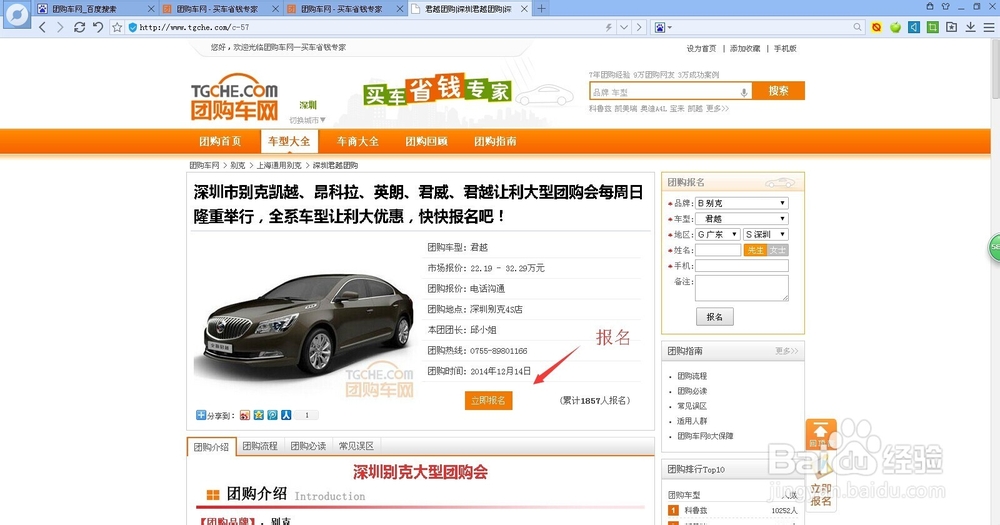This screenshot has height=525, width=1000.
Task: Click 添加收藏 link
Action: (746, 48)
